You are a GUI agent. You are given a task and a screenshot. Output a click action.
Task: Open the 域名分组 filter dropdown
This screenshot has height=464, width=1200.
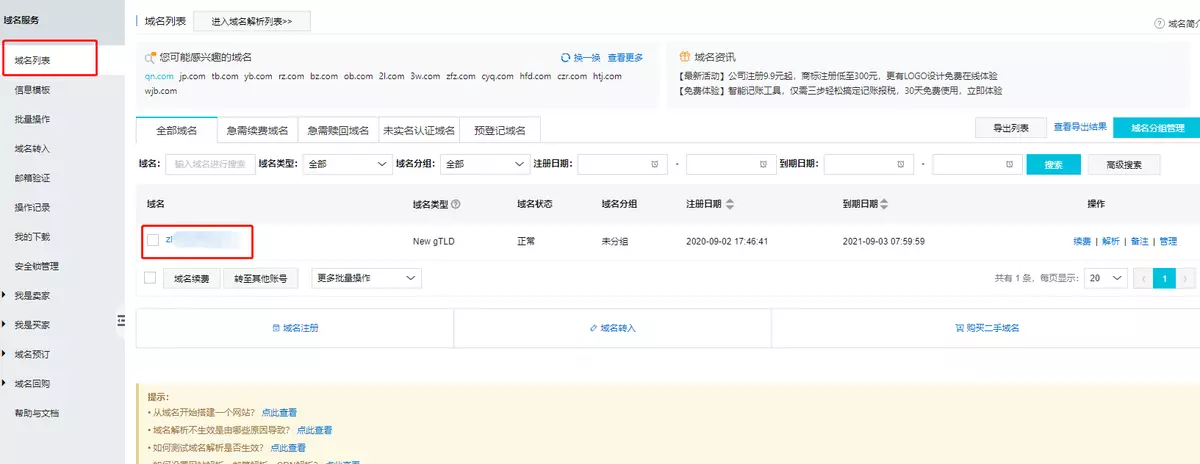click(x=483, y=164)
